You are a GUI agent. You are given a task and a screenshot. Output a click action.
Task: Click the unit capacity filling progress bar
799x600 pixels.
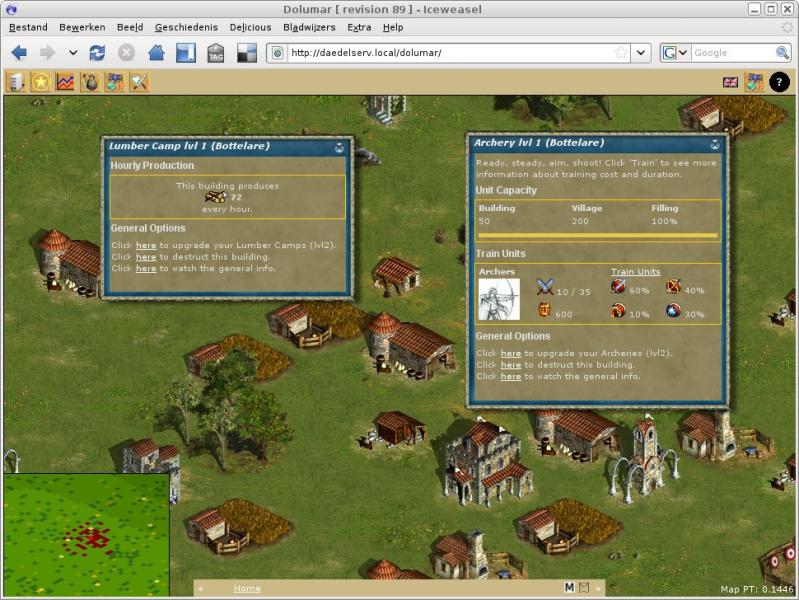598,236
